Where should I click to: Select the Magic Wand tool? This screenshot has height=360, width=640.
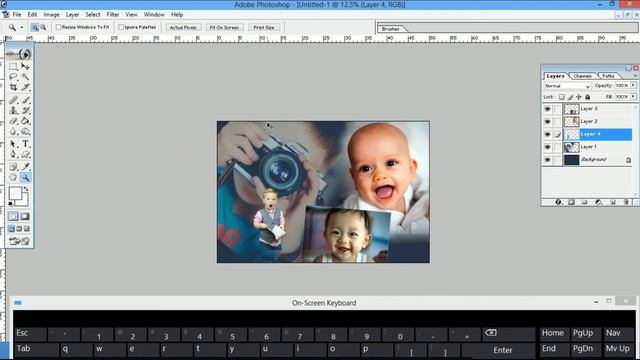(x=25, y=77)
